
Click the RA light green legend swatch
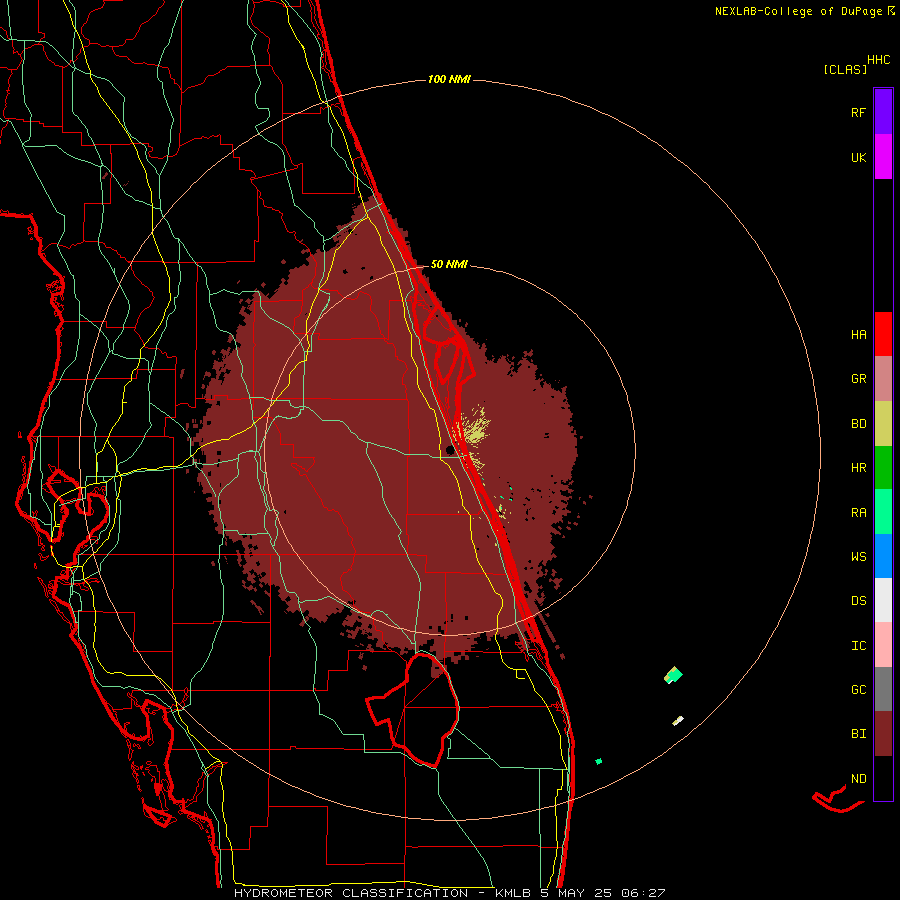[883, 512]
